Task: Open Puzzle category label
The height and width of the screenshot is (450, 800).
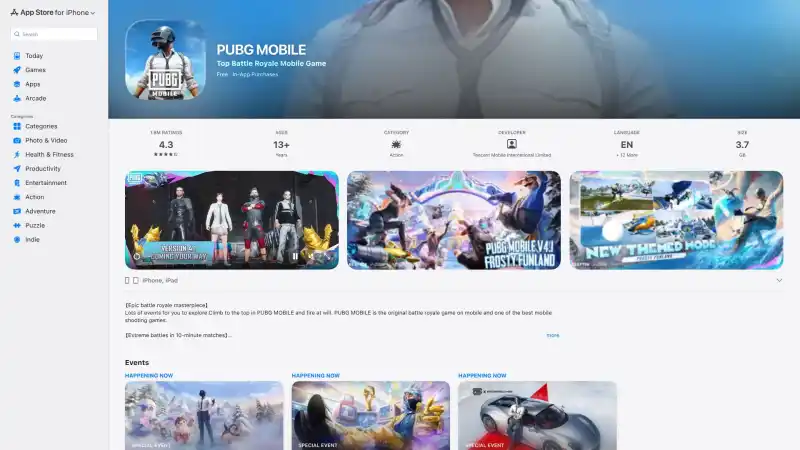Action: pos(35,225)
